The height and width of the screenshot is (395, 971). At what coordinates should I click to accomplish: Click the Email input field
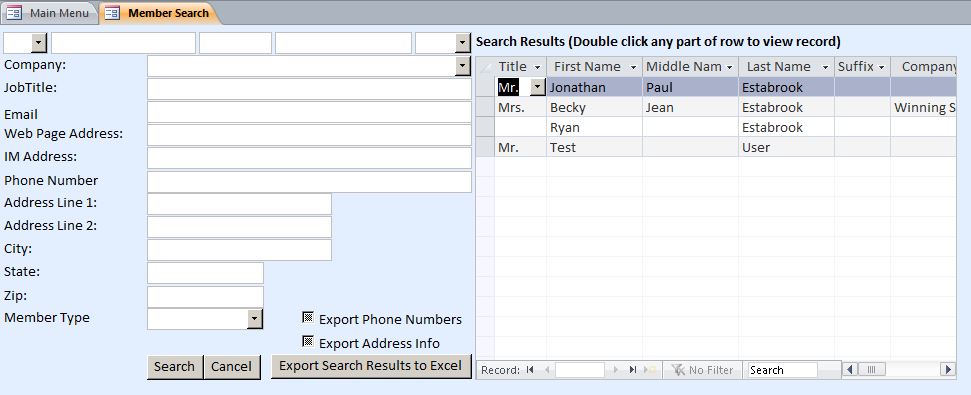coord(309,112)
